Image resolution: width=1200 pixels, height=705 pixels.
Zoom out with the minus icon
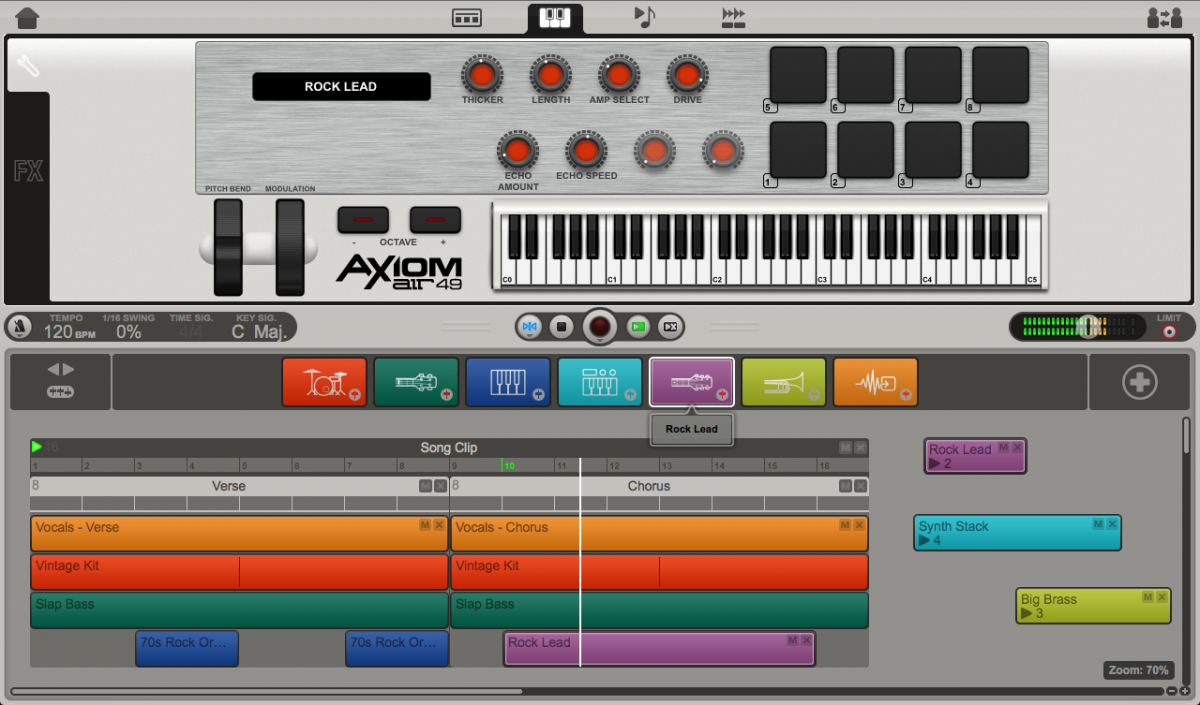coord(1172,691)
